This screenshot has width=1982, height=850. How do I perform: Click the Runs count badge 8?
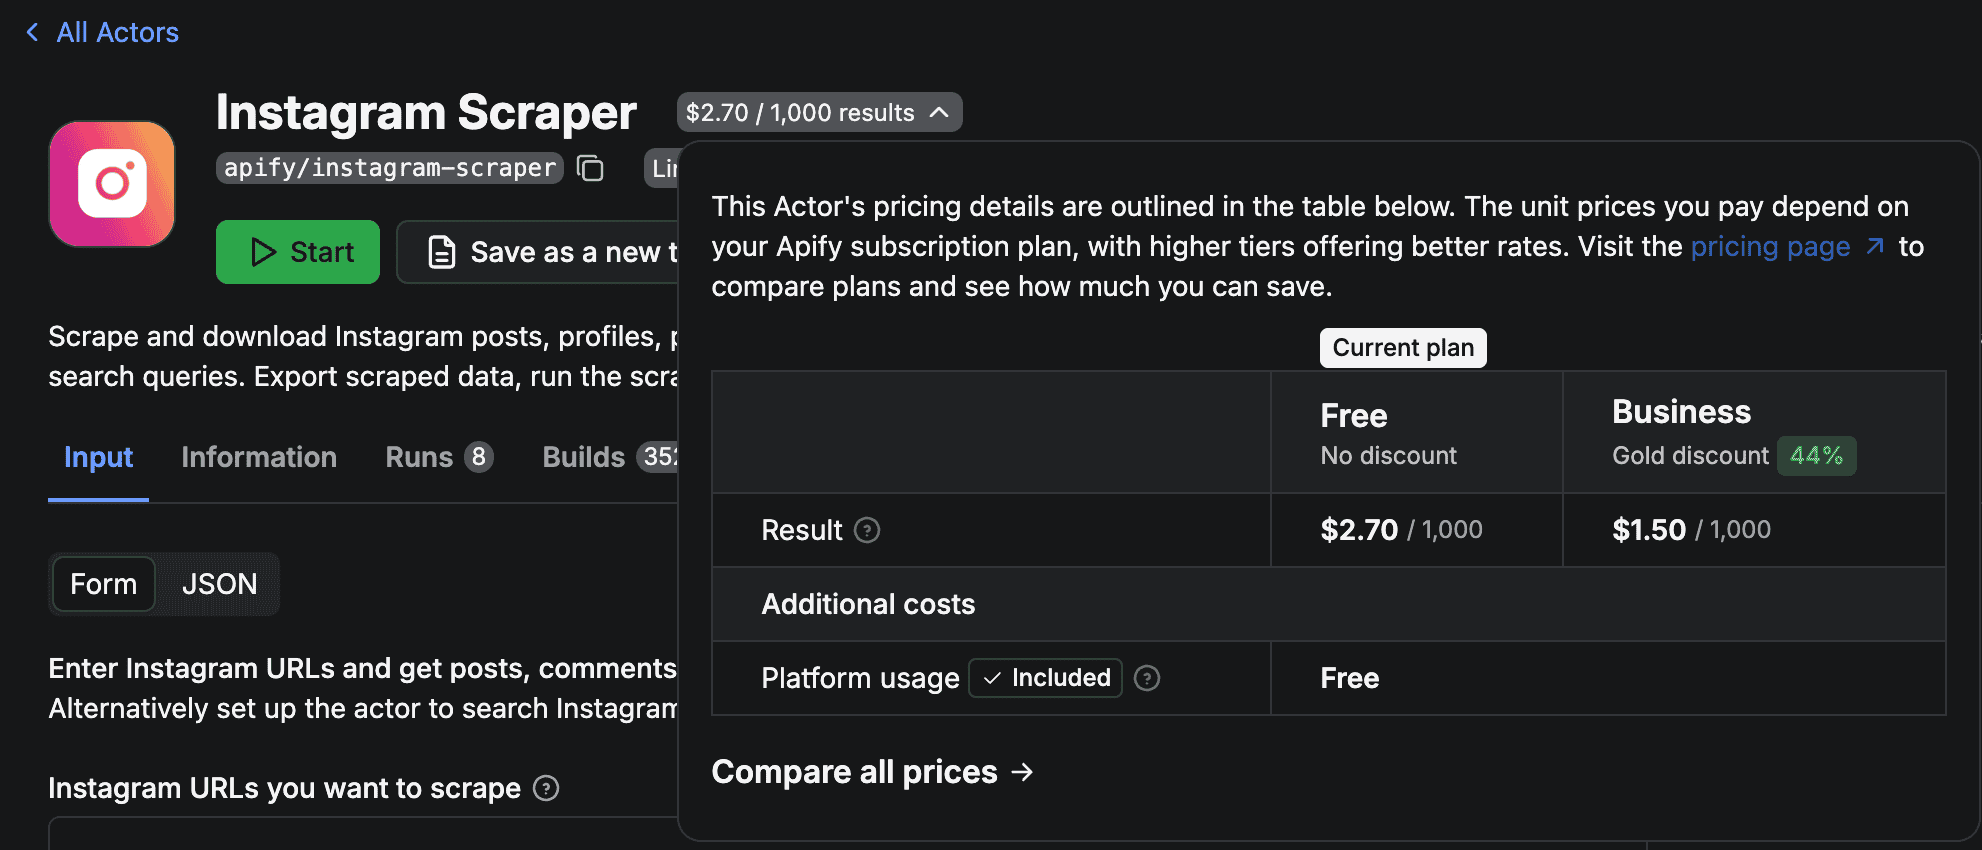point(479,457)
